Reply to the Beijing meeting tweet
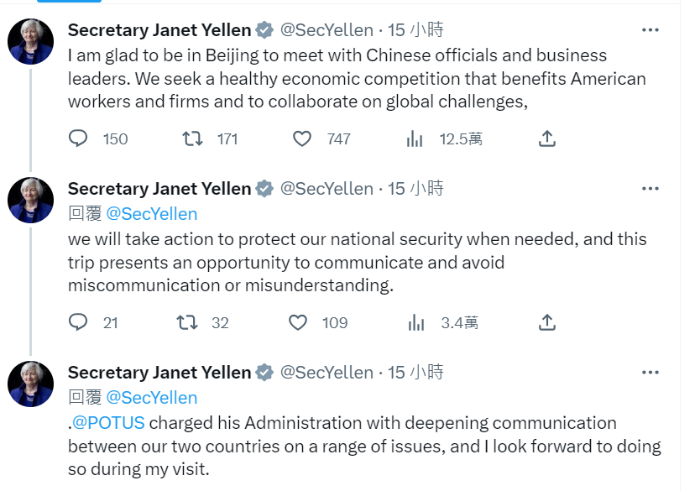Viewport: 700px width, 491px height. point(78,139)
